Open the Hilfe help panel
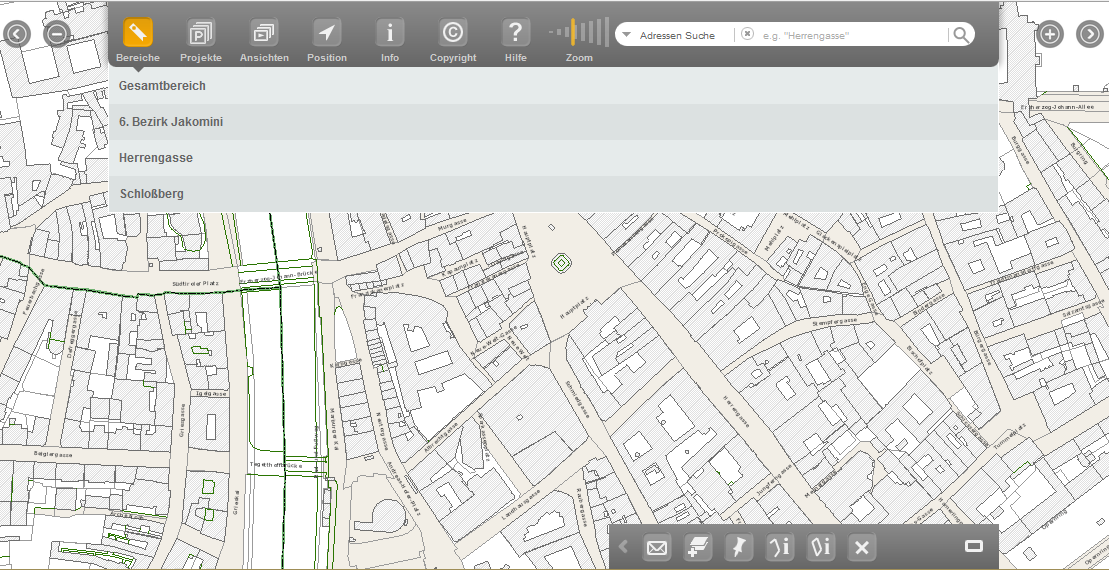 tap(515, 34)
